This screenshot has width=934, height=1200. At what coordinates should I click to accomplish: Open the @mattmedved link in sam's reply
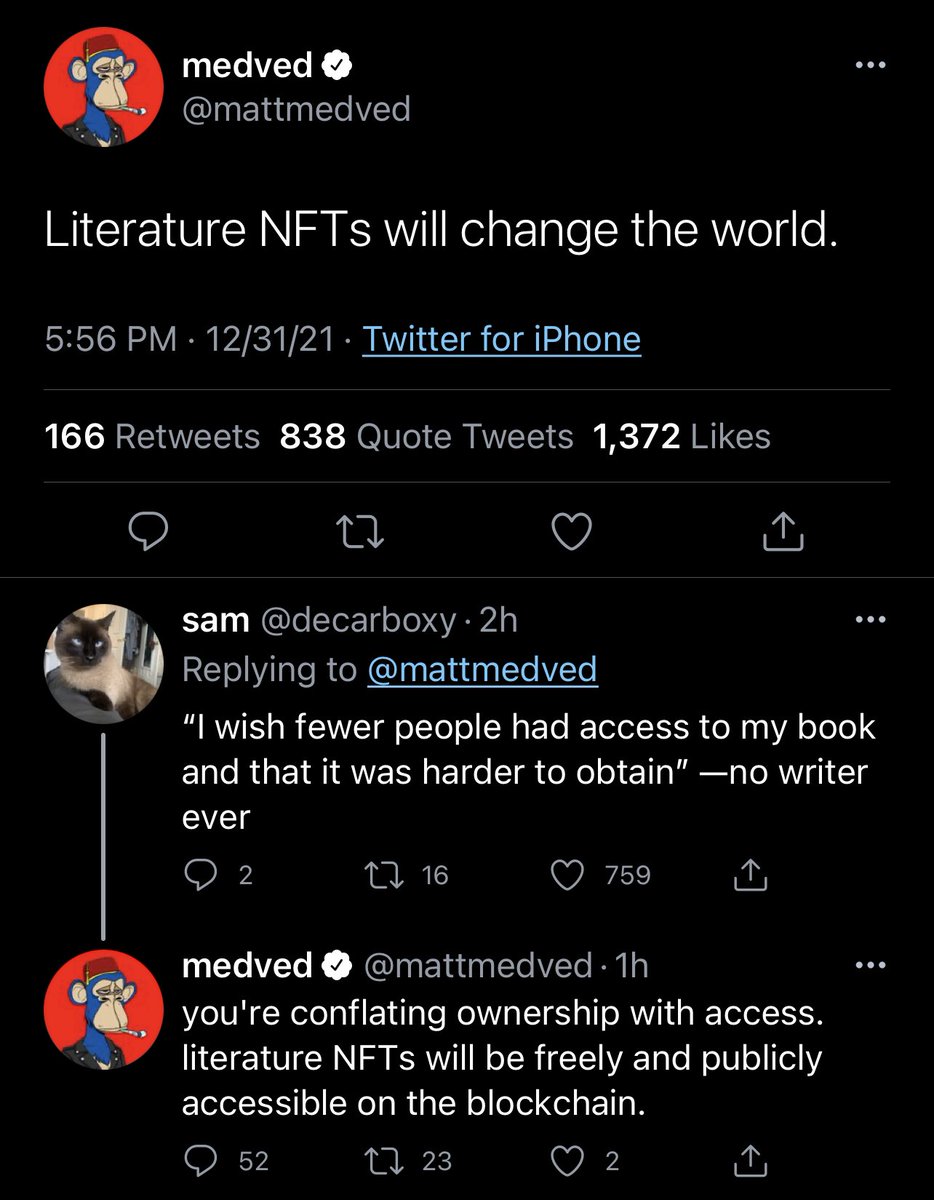482,670
